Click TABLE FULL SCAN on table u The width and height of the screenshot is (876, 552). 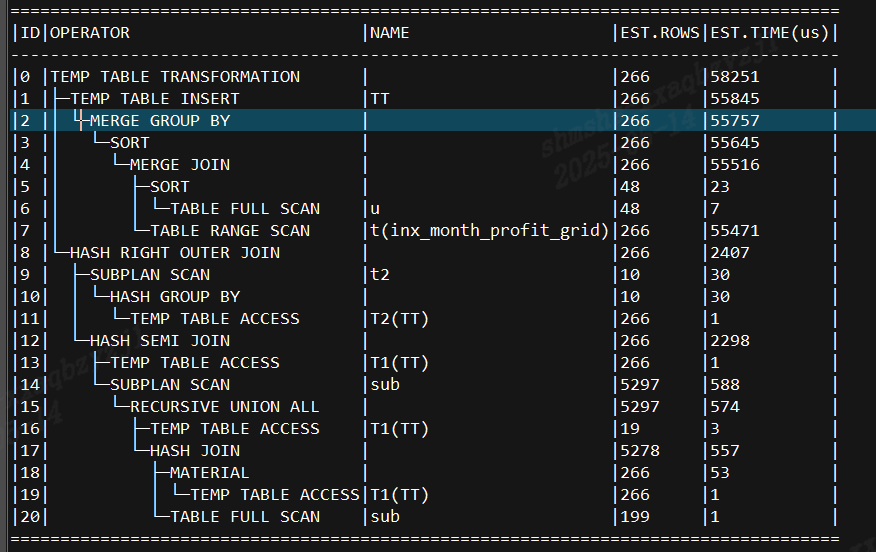[x=245, y=209]
